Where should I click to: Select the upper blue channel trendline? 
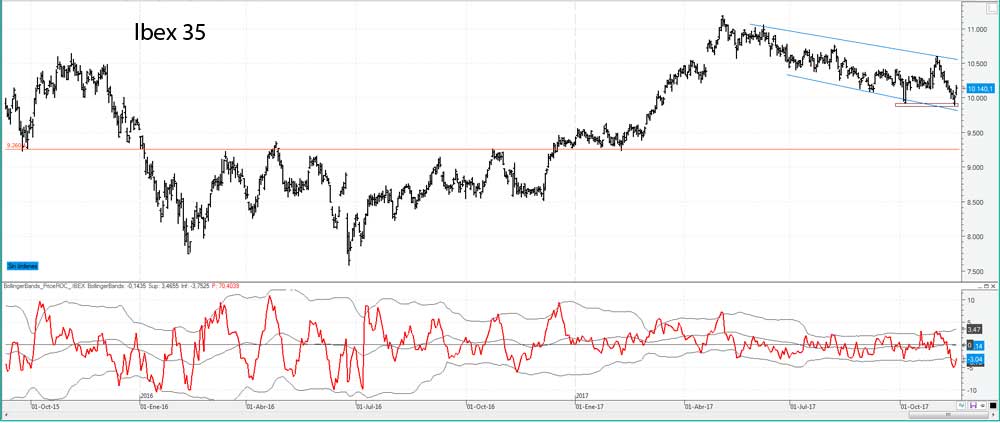click(855, 41)
